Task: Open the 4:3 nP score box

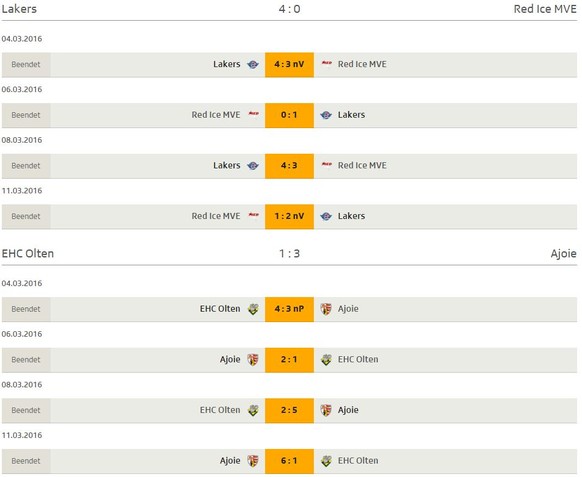Action: (x=289, y=309)
